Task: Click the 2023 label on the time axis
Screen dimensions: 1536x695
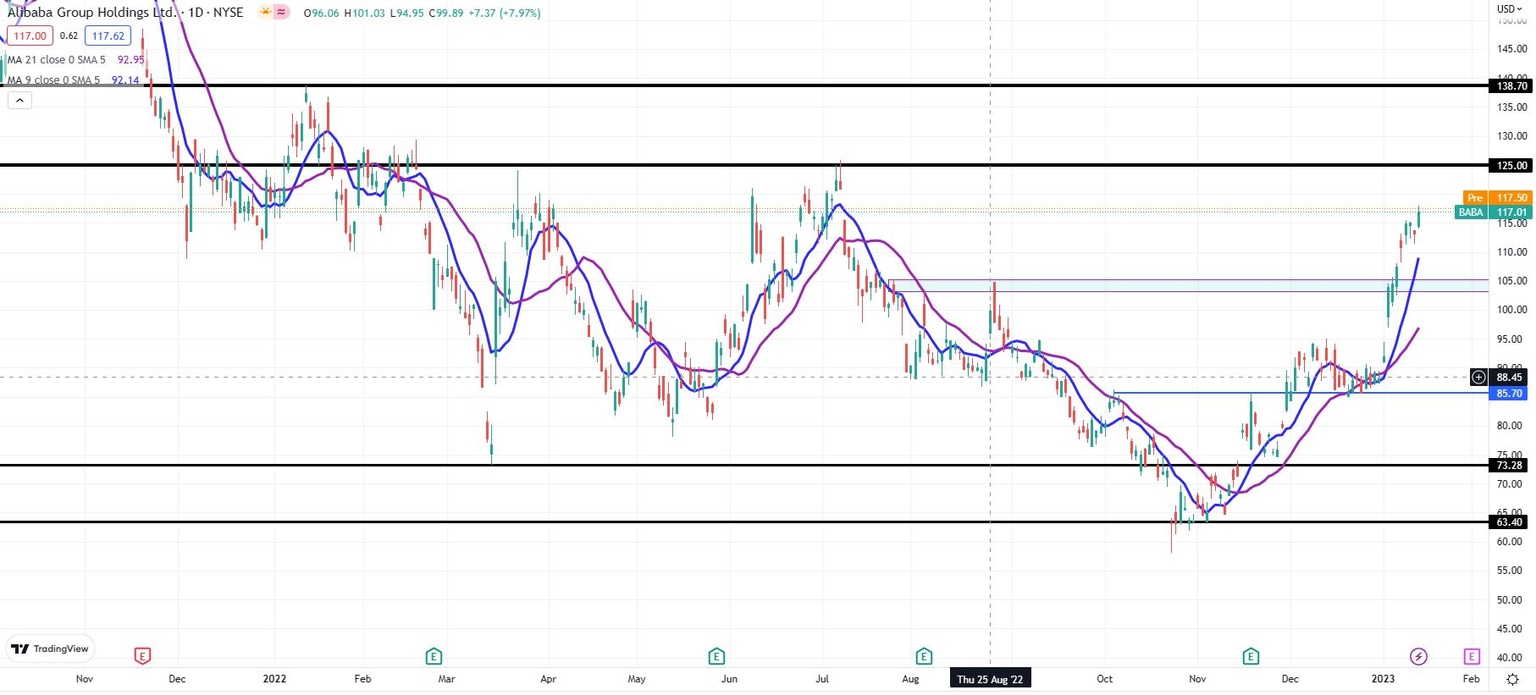Action: coord(1383,678)
